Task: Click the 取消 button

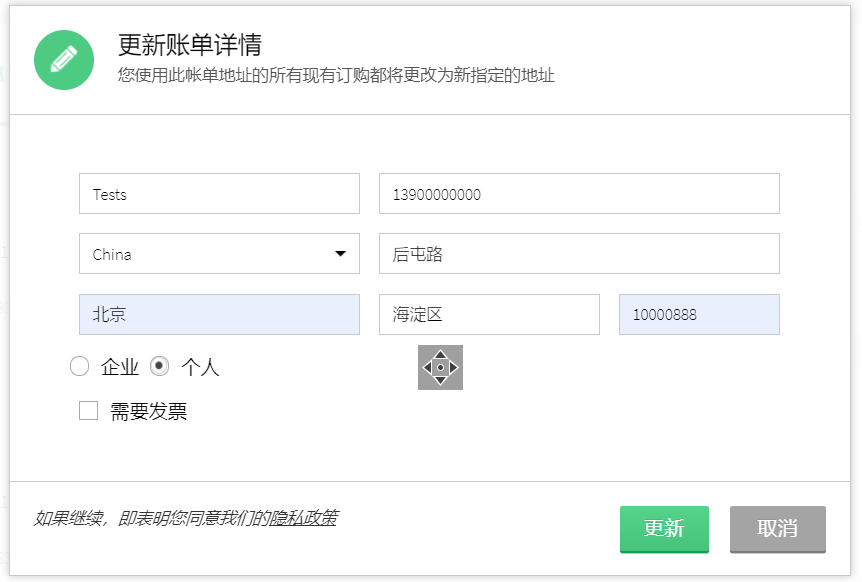Action: (x=777, y=529)
